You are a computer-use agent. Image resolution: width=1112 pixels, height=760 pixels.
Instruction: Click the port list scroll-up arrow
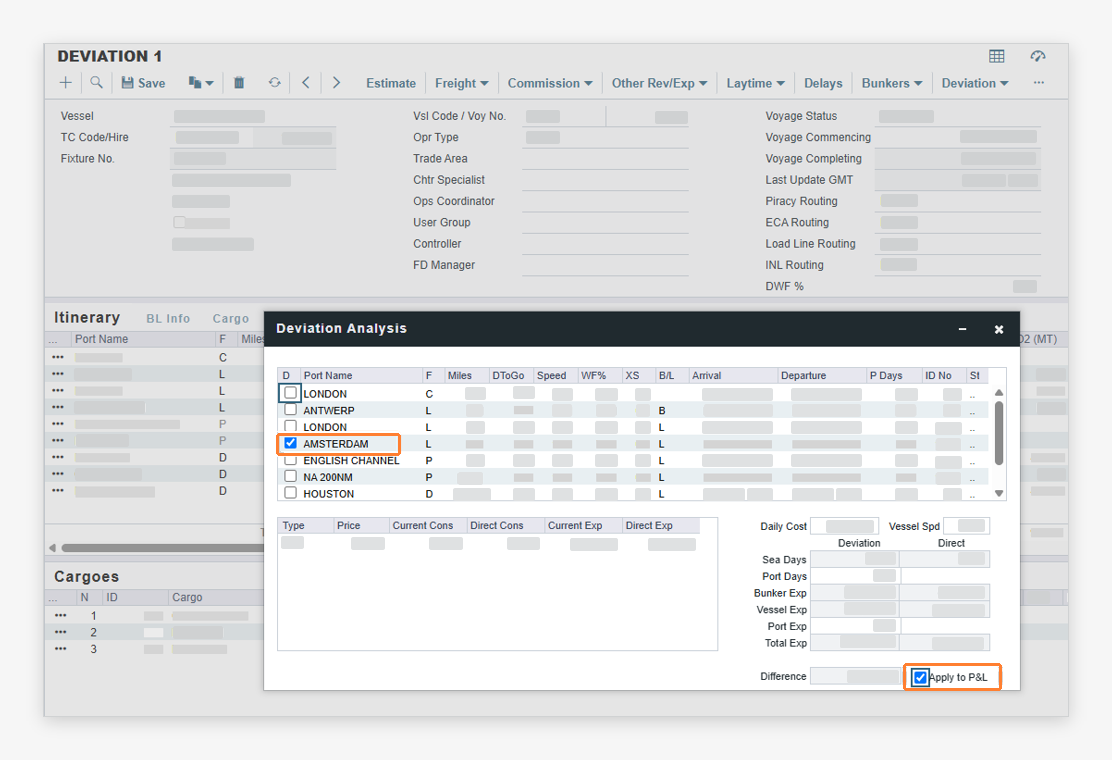click(999, 392)
